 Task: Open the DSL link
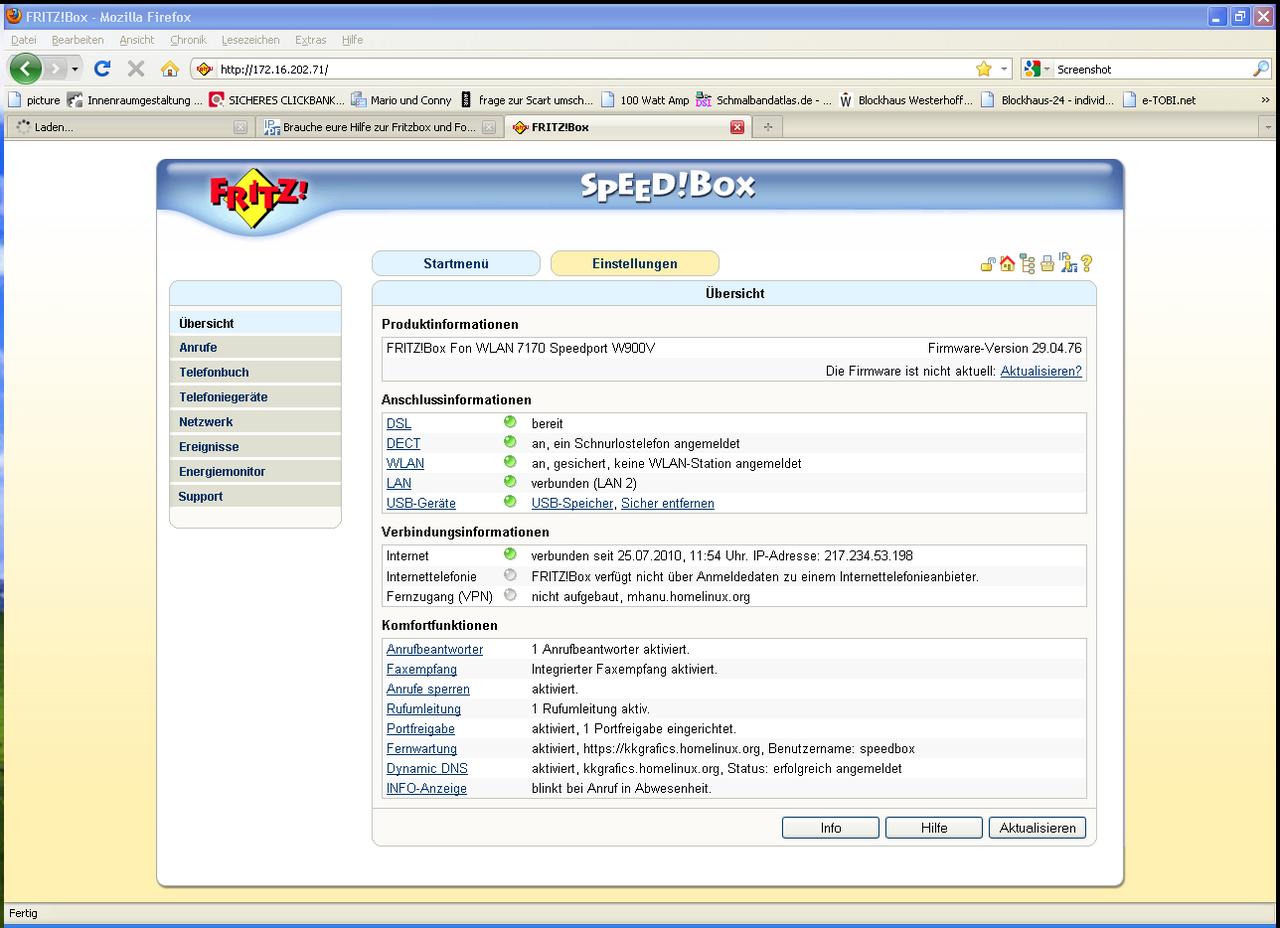(x=399, y=424)
